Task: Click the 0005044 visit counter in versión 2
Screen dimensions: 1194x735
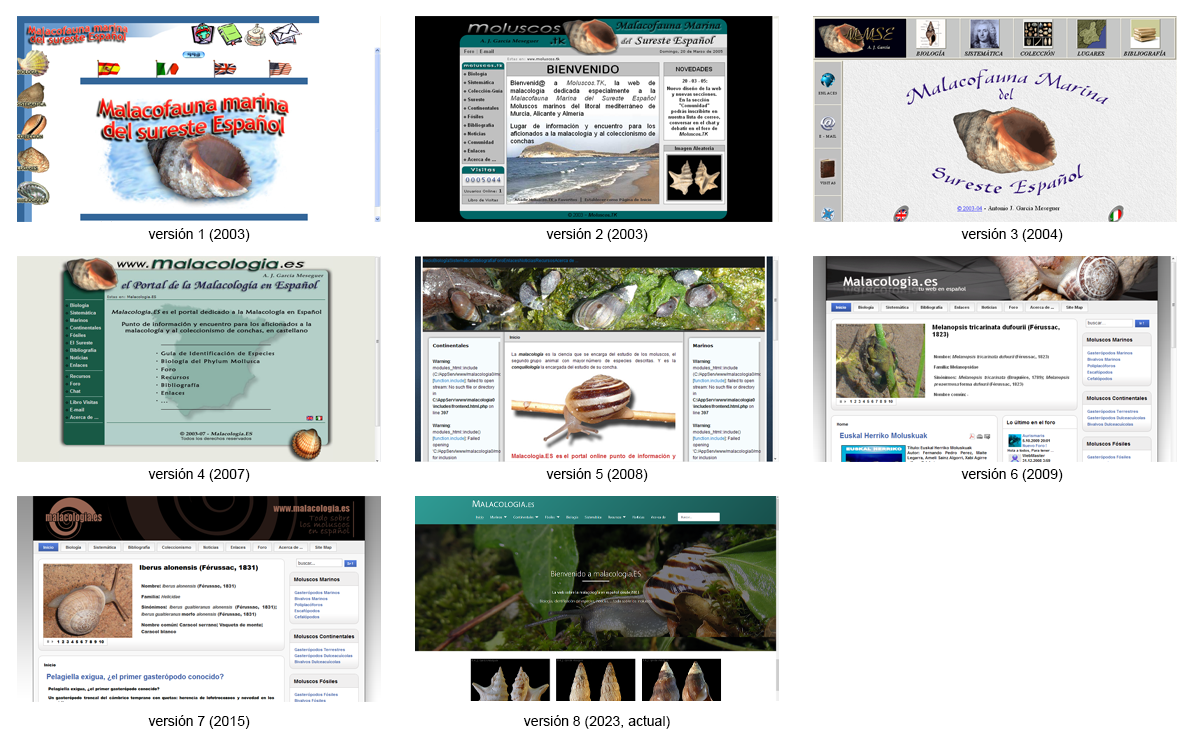Action: coord(483,181)
